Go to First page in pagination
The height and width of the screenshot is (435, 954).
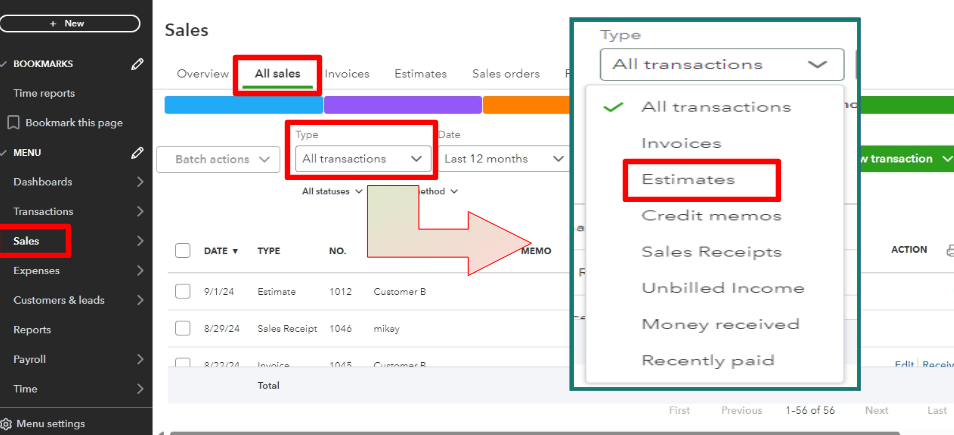(680, 411)
